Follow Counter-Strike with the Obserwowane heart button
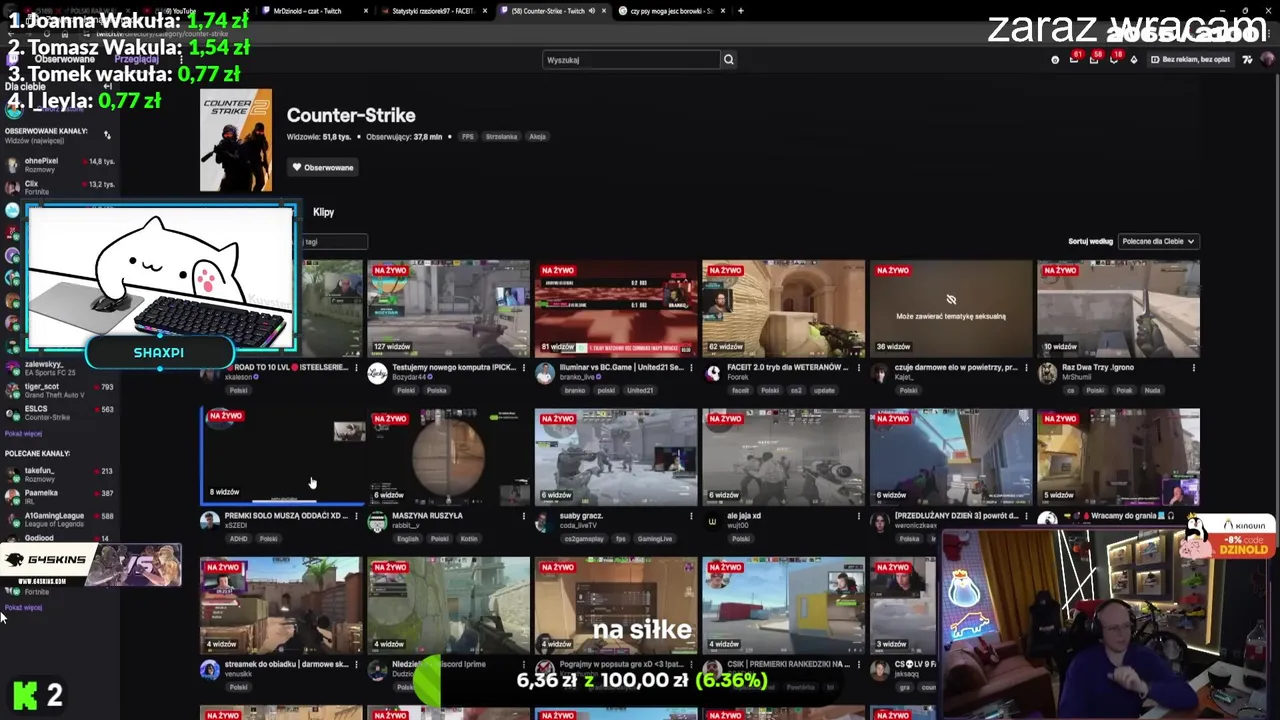Viewport: 1280px width, 720px height. [x=324, y=167]
